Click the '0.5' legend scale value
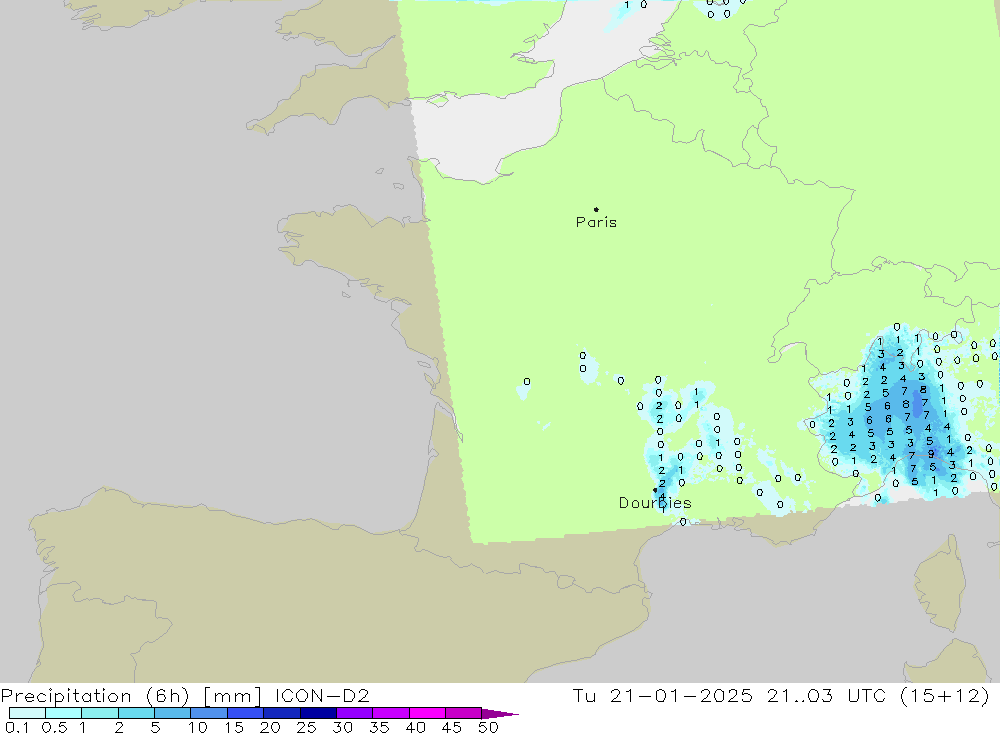The width and height of the screenshot is (1000, 733). pyautogui.click(x=54, y=727)
